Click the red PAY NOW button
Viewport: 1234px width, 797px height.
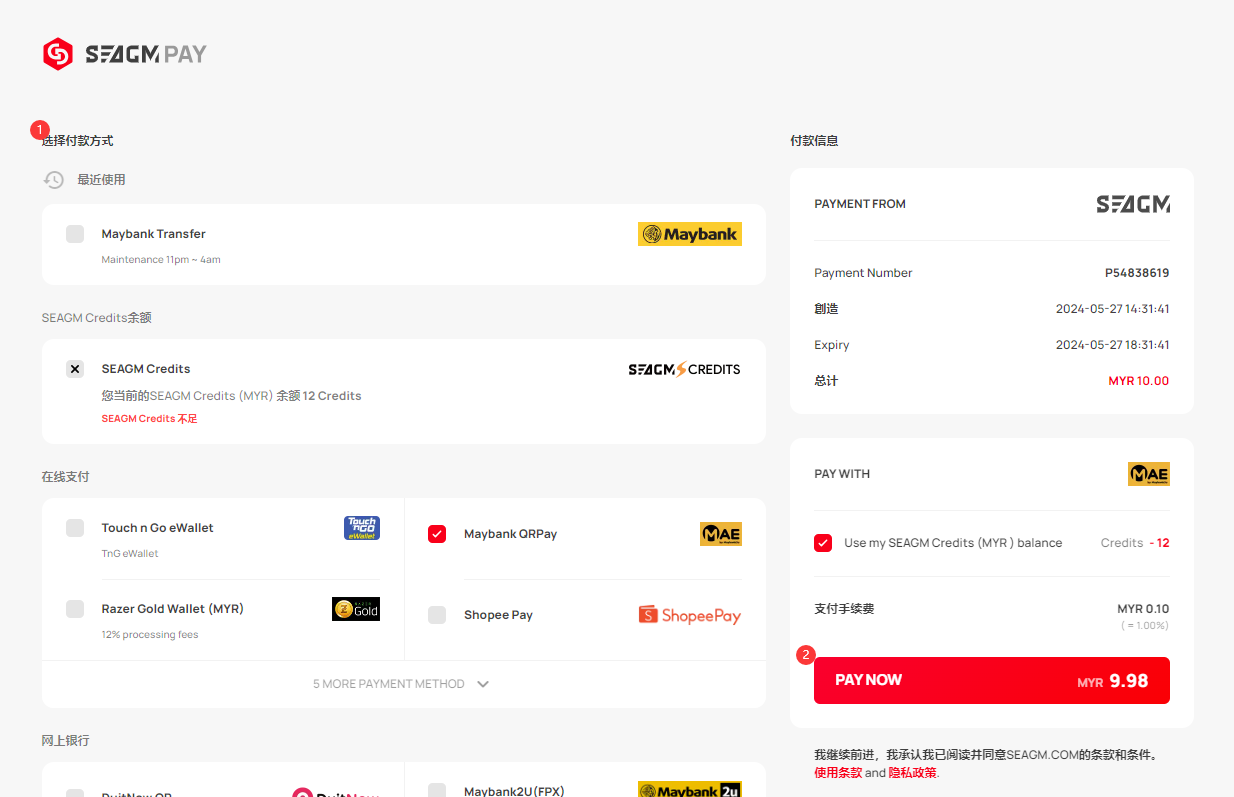click(x=992, y=680)
